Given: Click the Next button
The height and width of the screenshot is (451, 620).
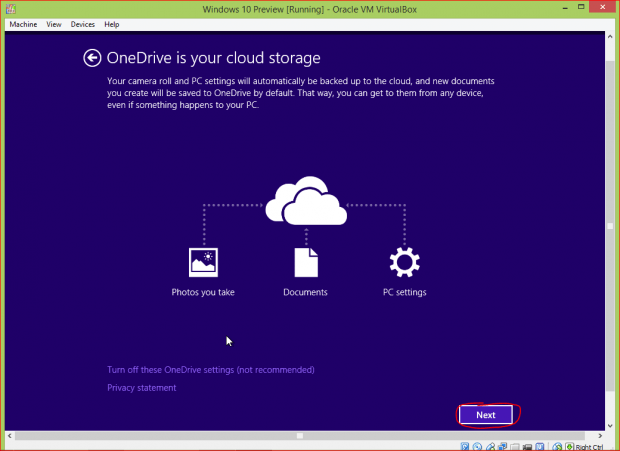Looking at the screenshot, I should [x=486, y=415].
